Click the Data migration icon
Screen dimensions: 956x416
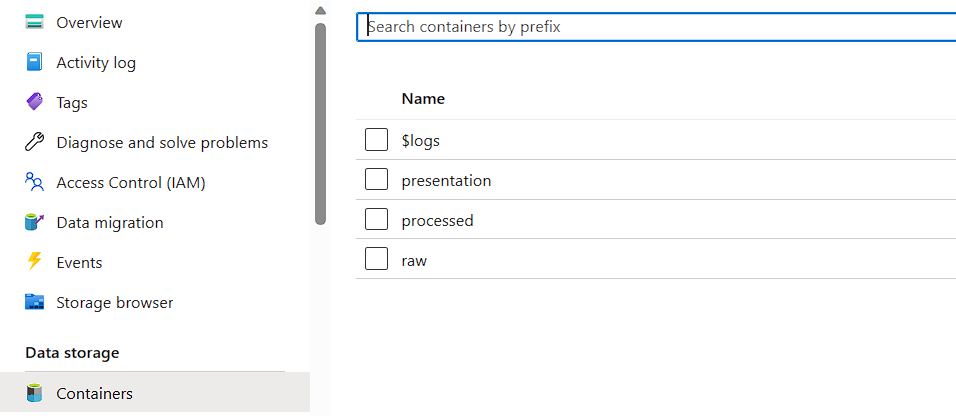point(35,222)
